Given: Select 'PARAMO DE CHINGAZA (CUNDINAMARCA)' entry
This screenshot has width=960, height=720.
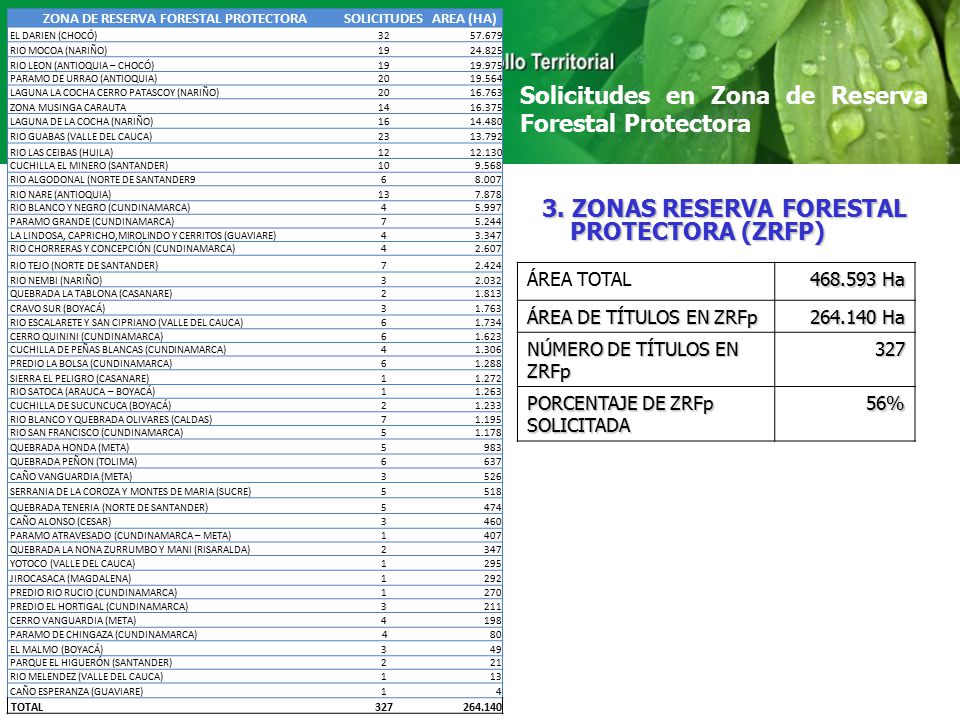Looking at the screenshot, I should 103,635.
